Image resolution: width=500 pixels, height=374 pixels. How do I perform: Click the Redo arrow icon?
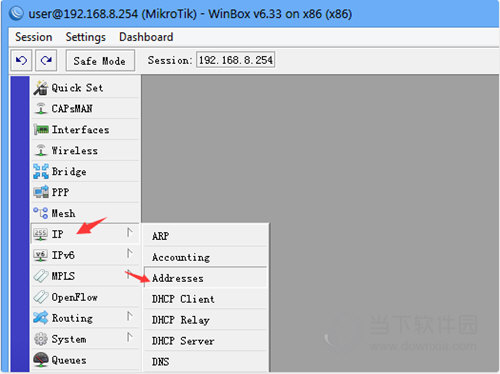[x=46, y=60]
